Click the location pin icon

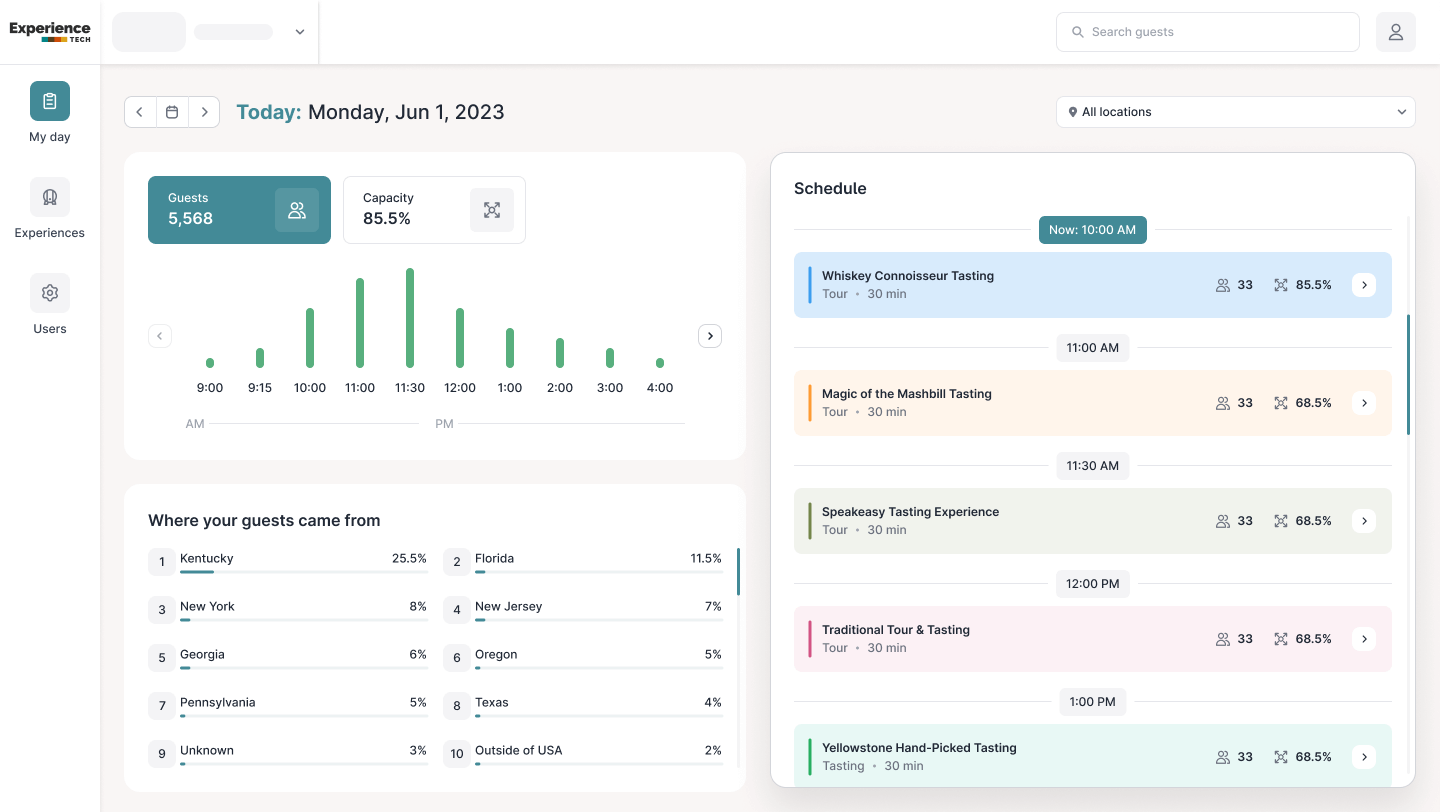[x=1073, y=112]
